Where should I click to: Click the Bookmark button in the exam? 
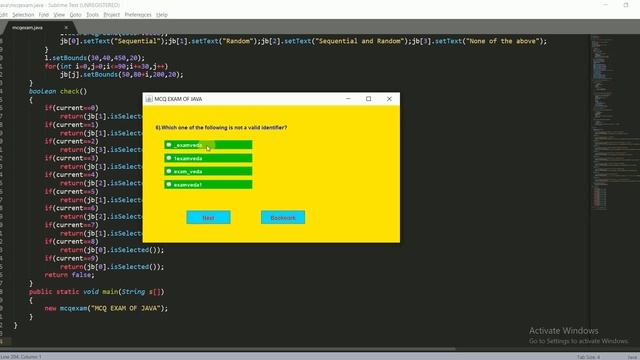(x=283, y=218)
